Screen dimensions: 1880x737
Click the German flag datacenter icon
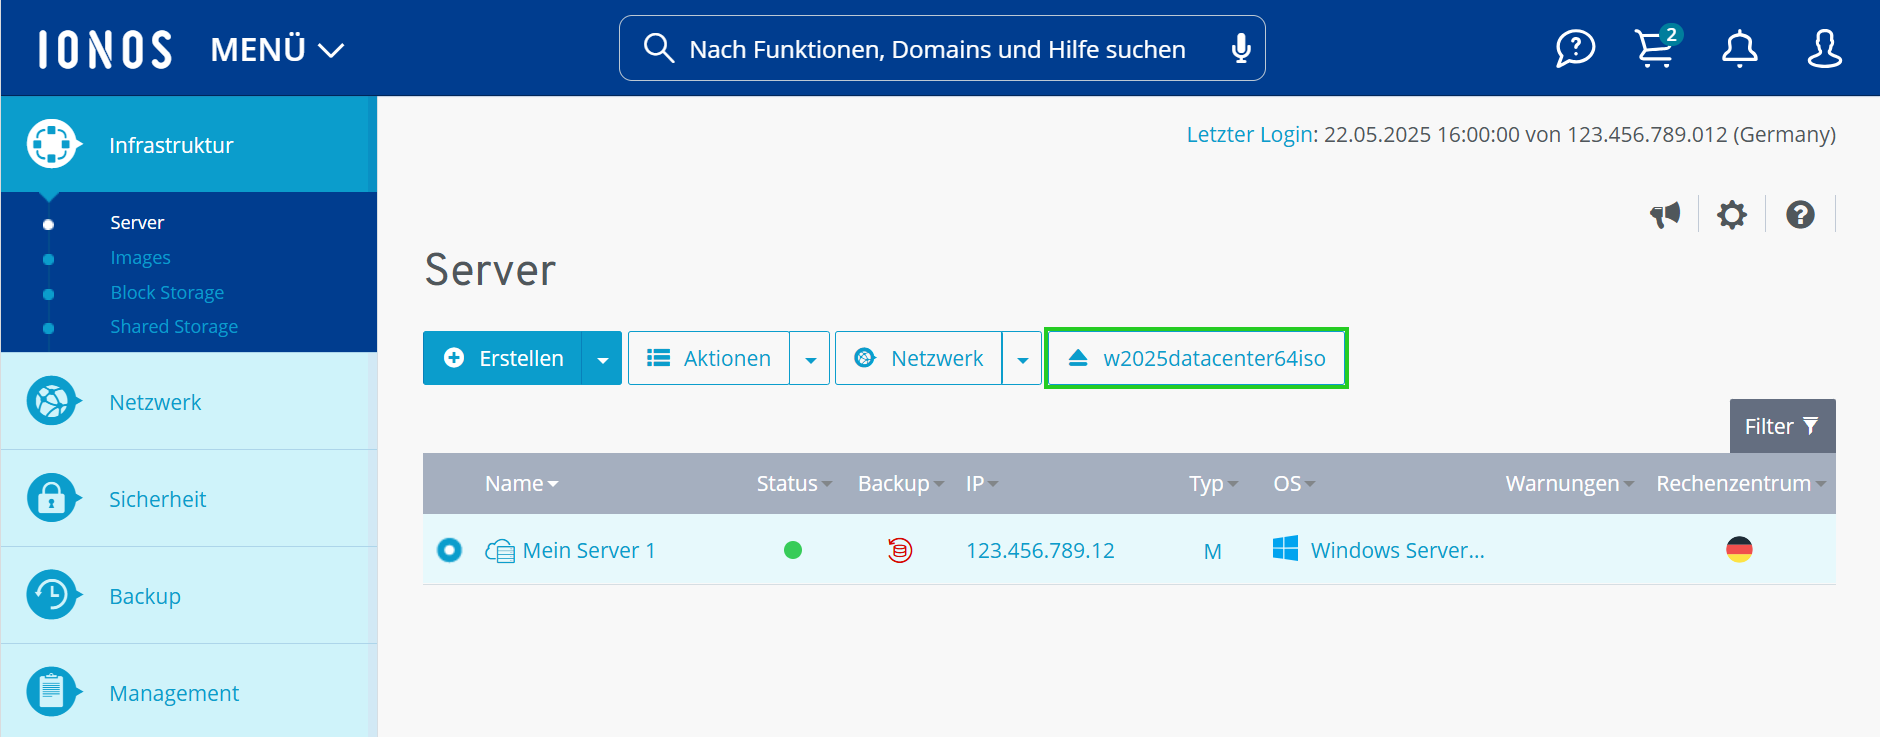coord(1739,549)
